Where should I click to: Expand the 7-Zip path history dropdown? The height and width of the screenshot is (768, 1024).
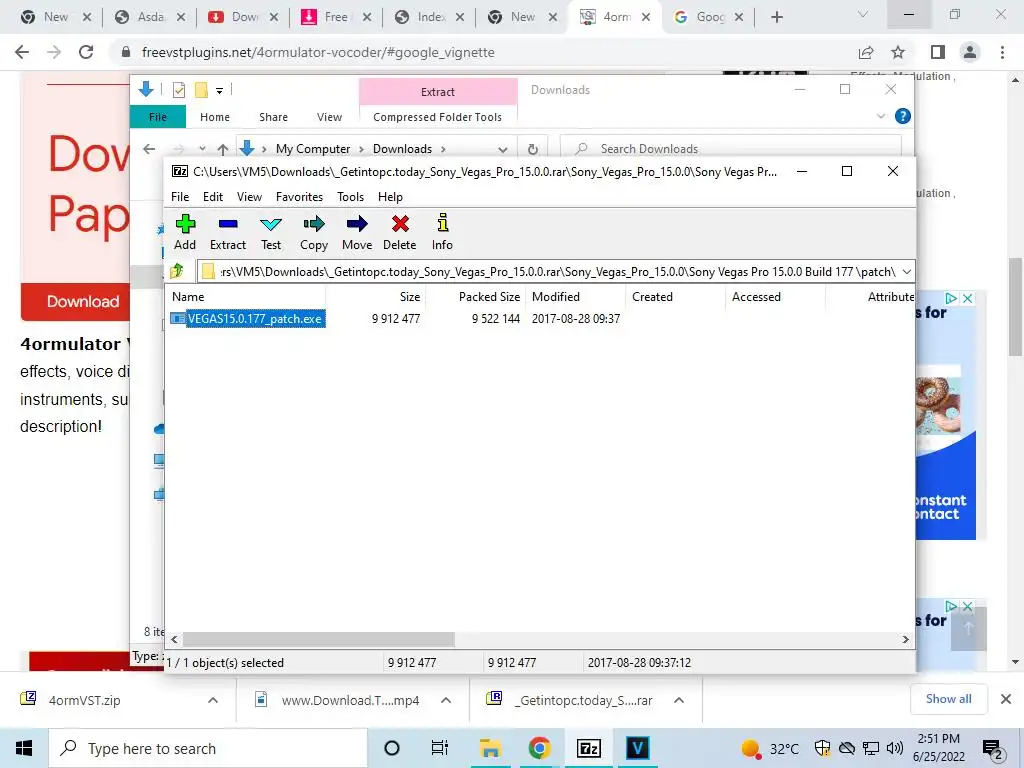tap(906, 271)
